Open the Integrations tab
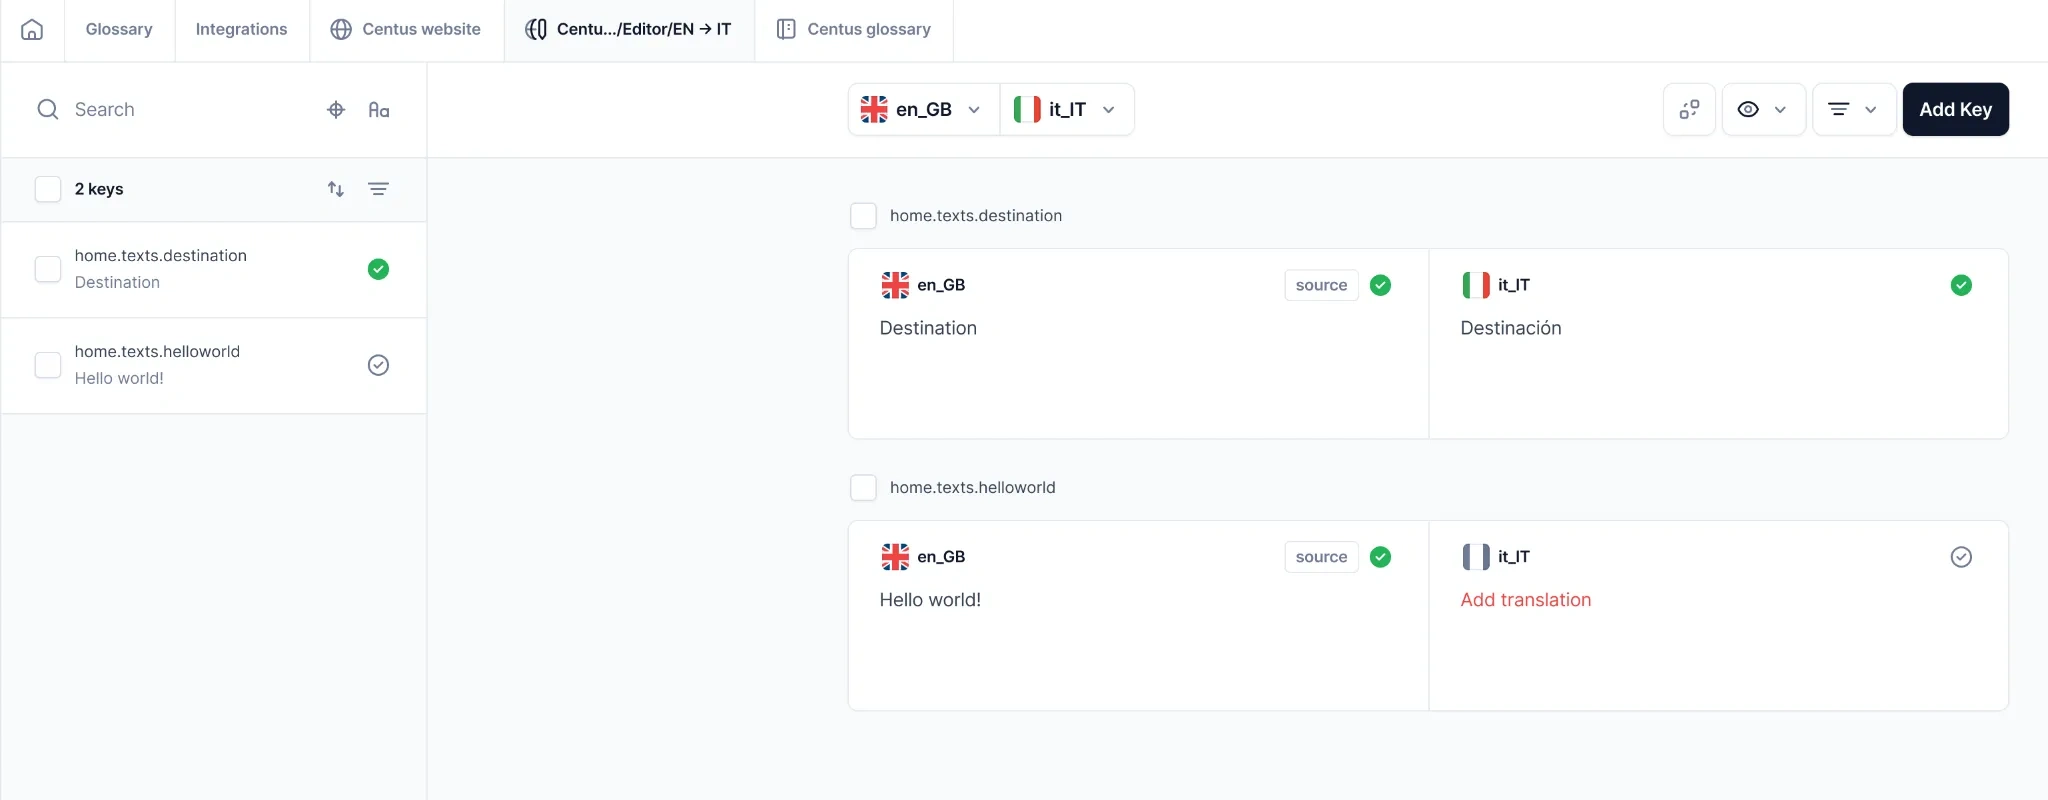 [241, 30]
